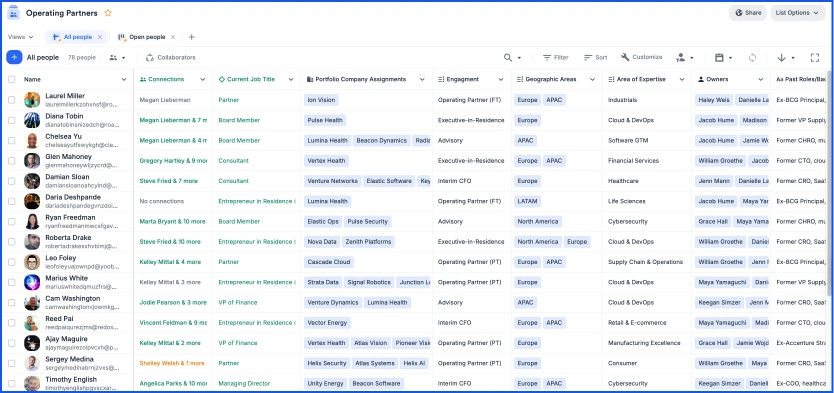Image resolution: width=834 pixels, height=393 pixels.
Task: Select the Leo Foley row checkbox
Action: point(12,262)
